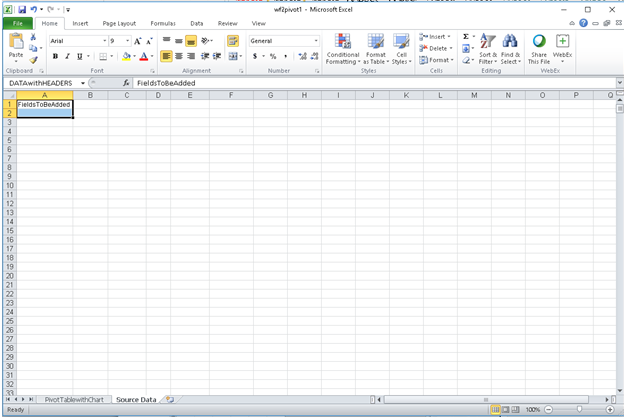Switch to Normal view in status bar
The height and width of the screenshot is (418, 624).
tap(495, 409)
